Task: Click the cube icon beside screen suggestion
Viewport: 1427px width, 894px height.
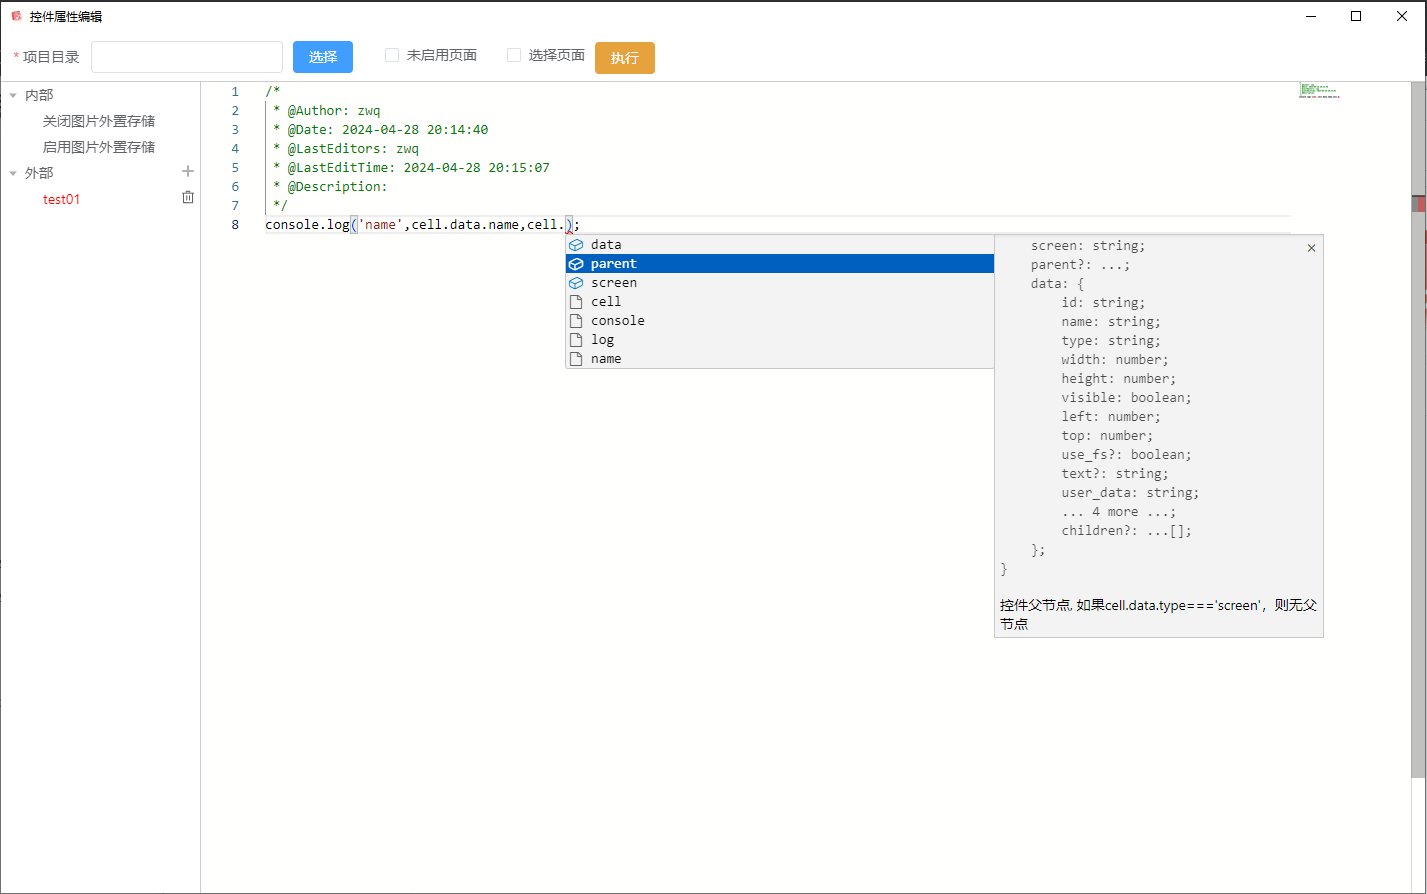Action: [575, 283]
